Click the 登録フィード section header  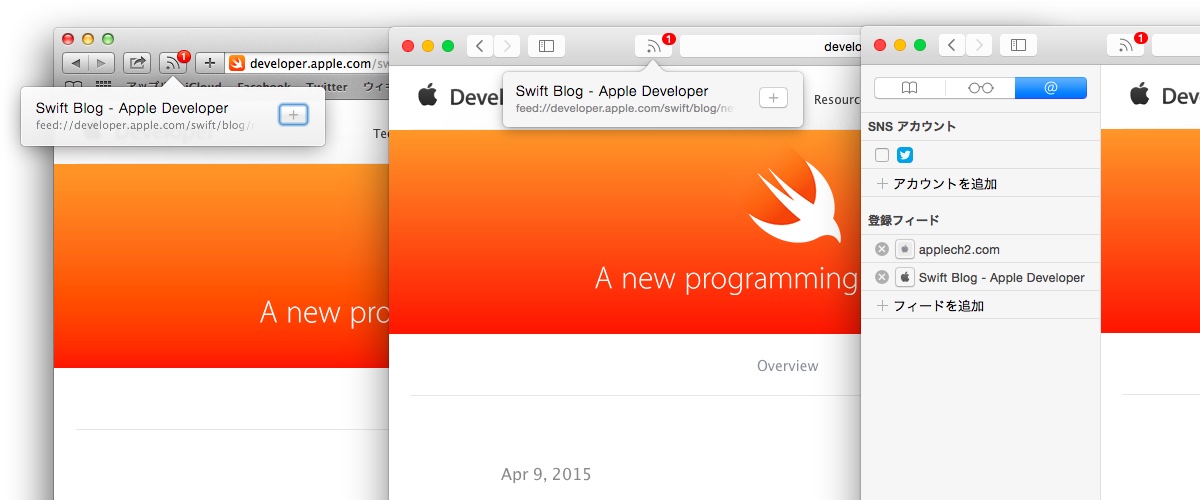coord(904,221)
